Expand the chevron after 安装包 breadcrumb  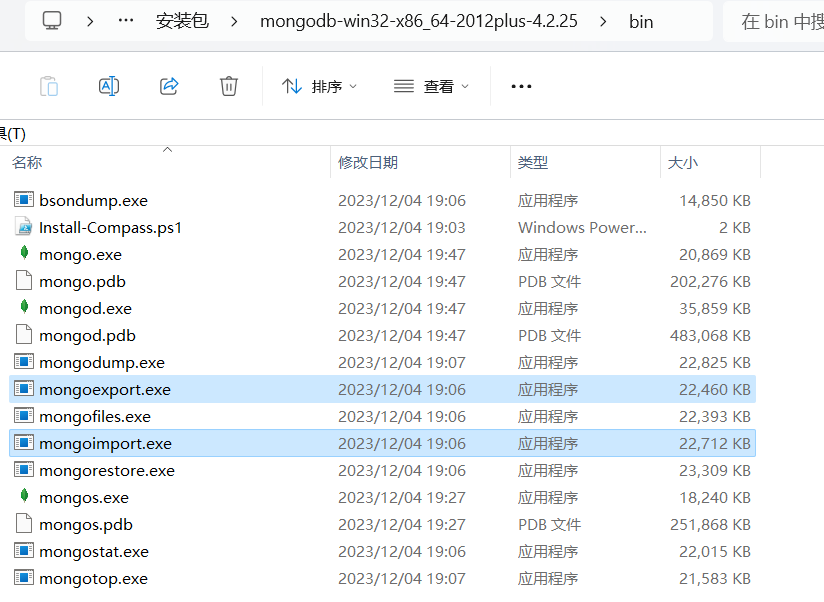(x=234, y=22)
